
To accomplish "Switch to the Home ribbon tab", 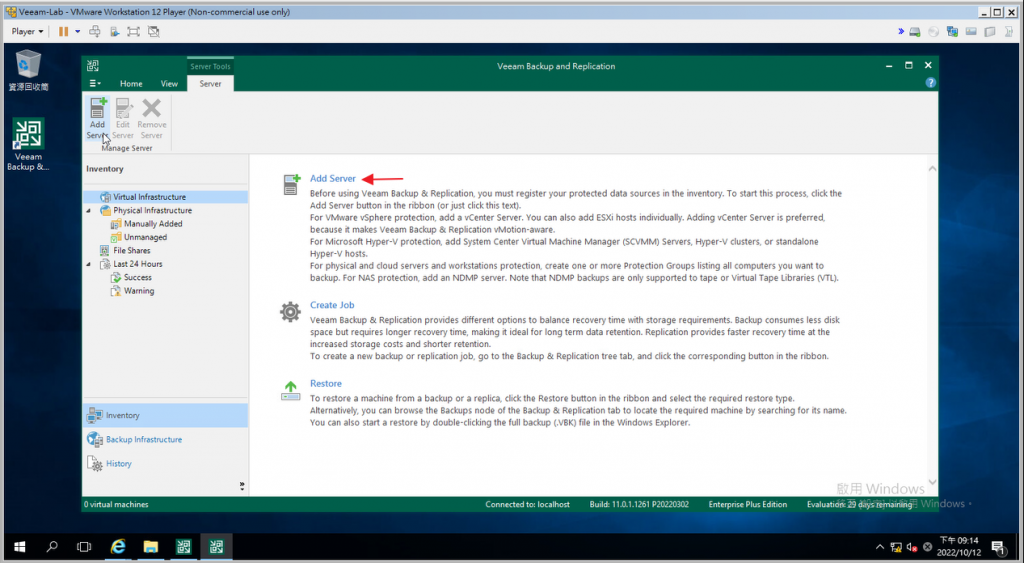I will click(x=131, y=84).
